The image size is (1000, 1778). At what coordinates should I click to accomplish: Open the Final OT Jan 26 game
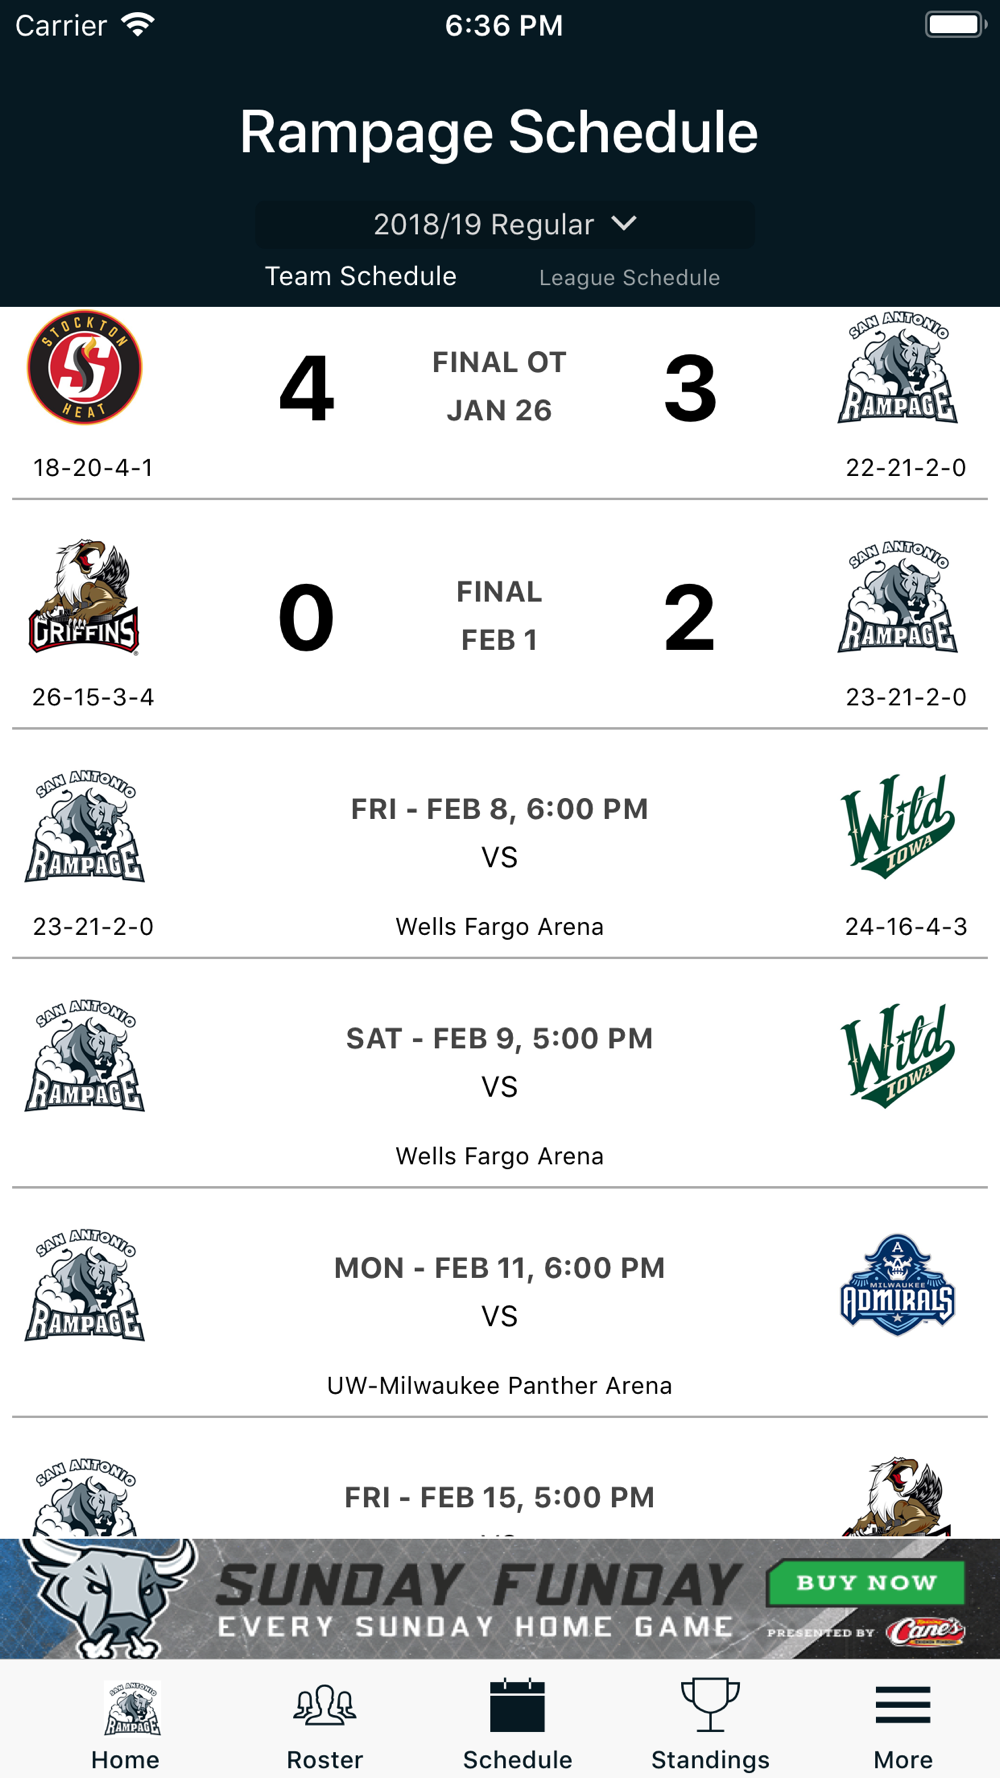pos(500,403)
